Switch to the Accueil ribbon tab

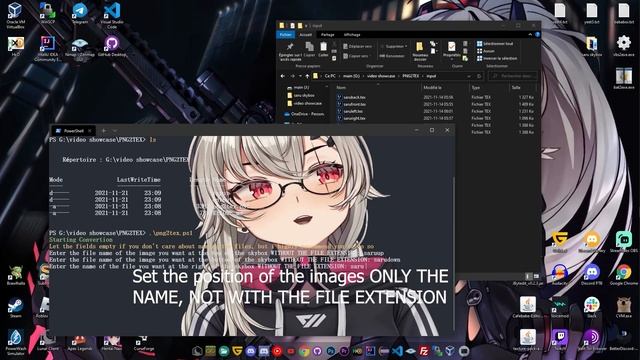tap(305, 35)
